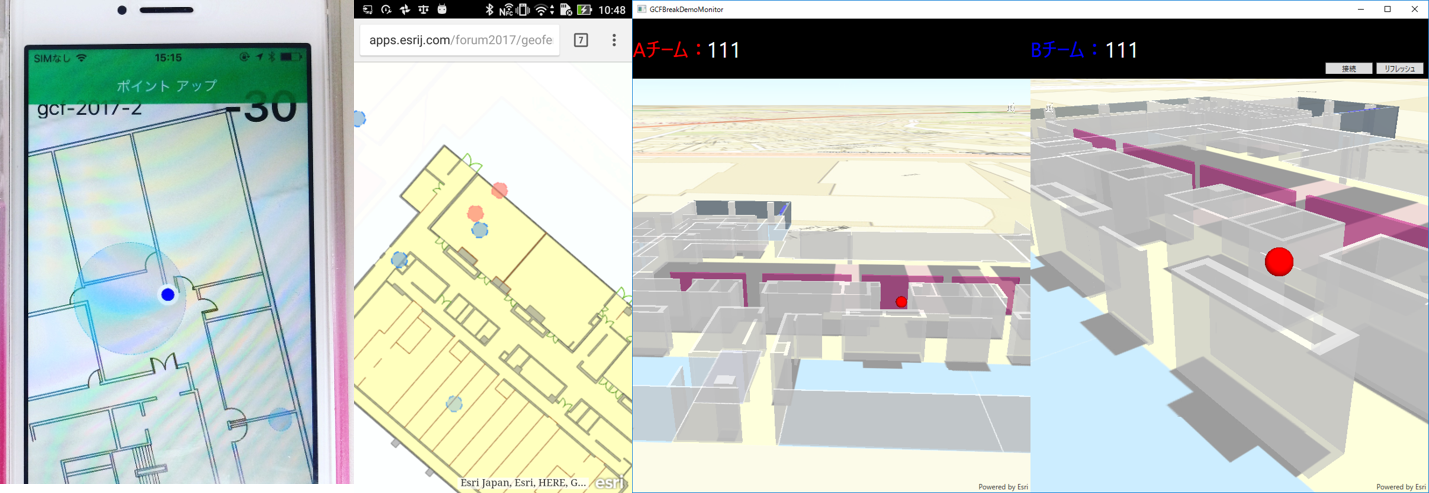Tap the gcf-2017-2 label on the phone

click(90, 108)
